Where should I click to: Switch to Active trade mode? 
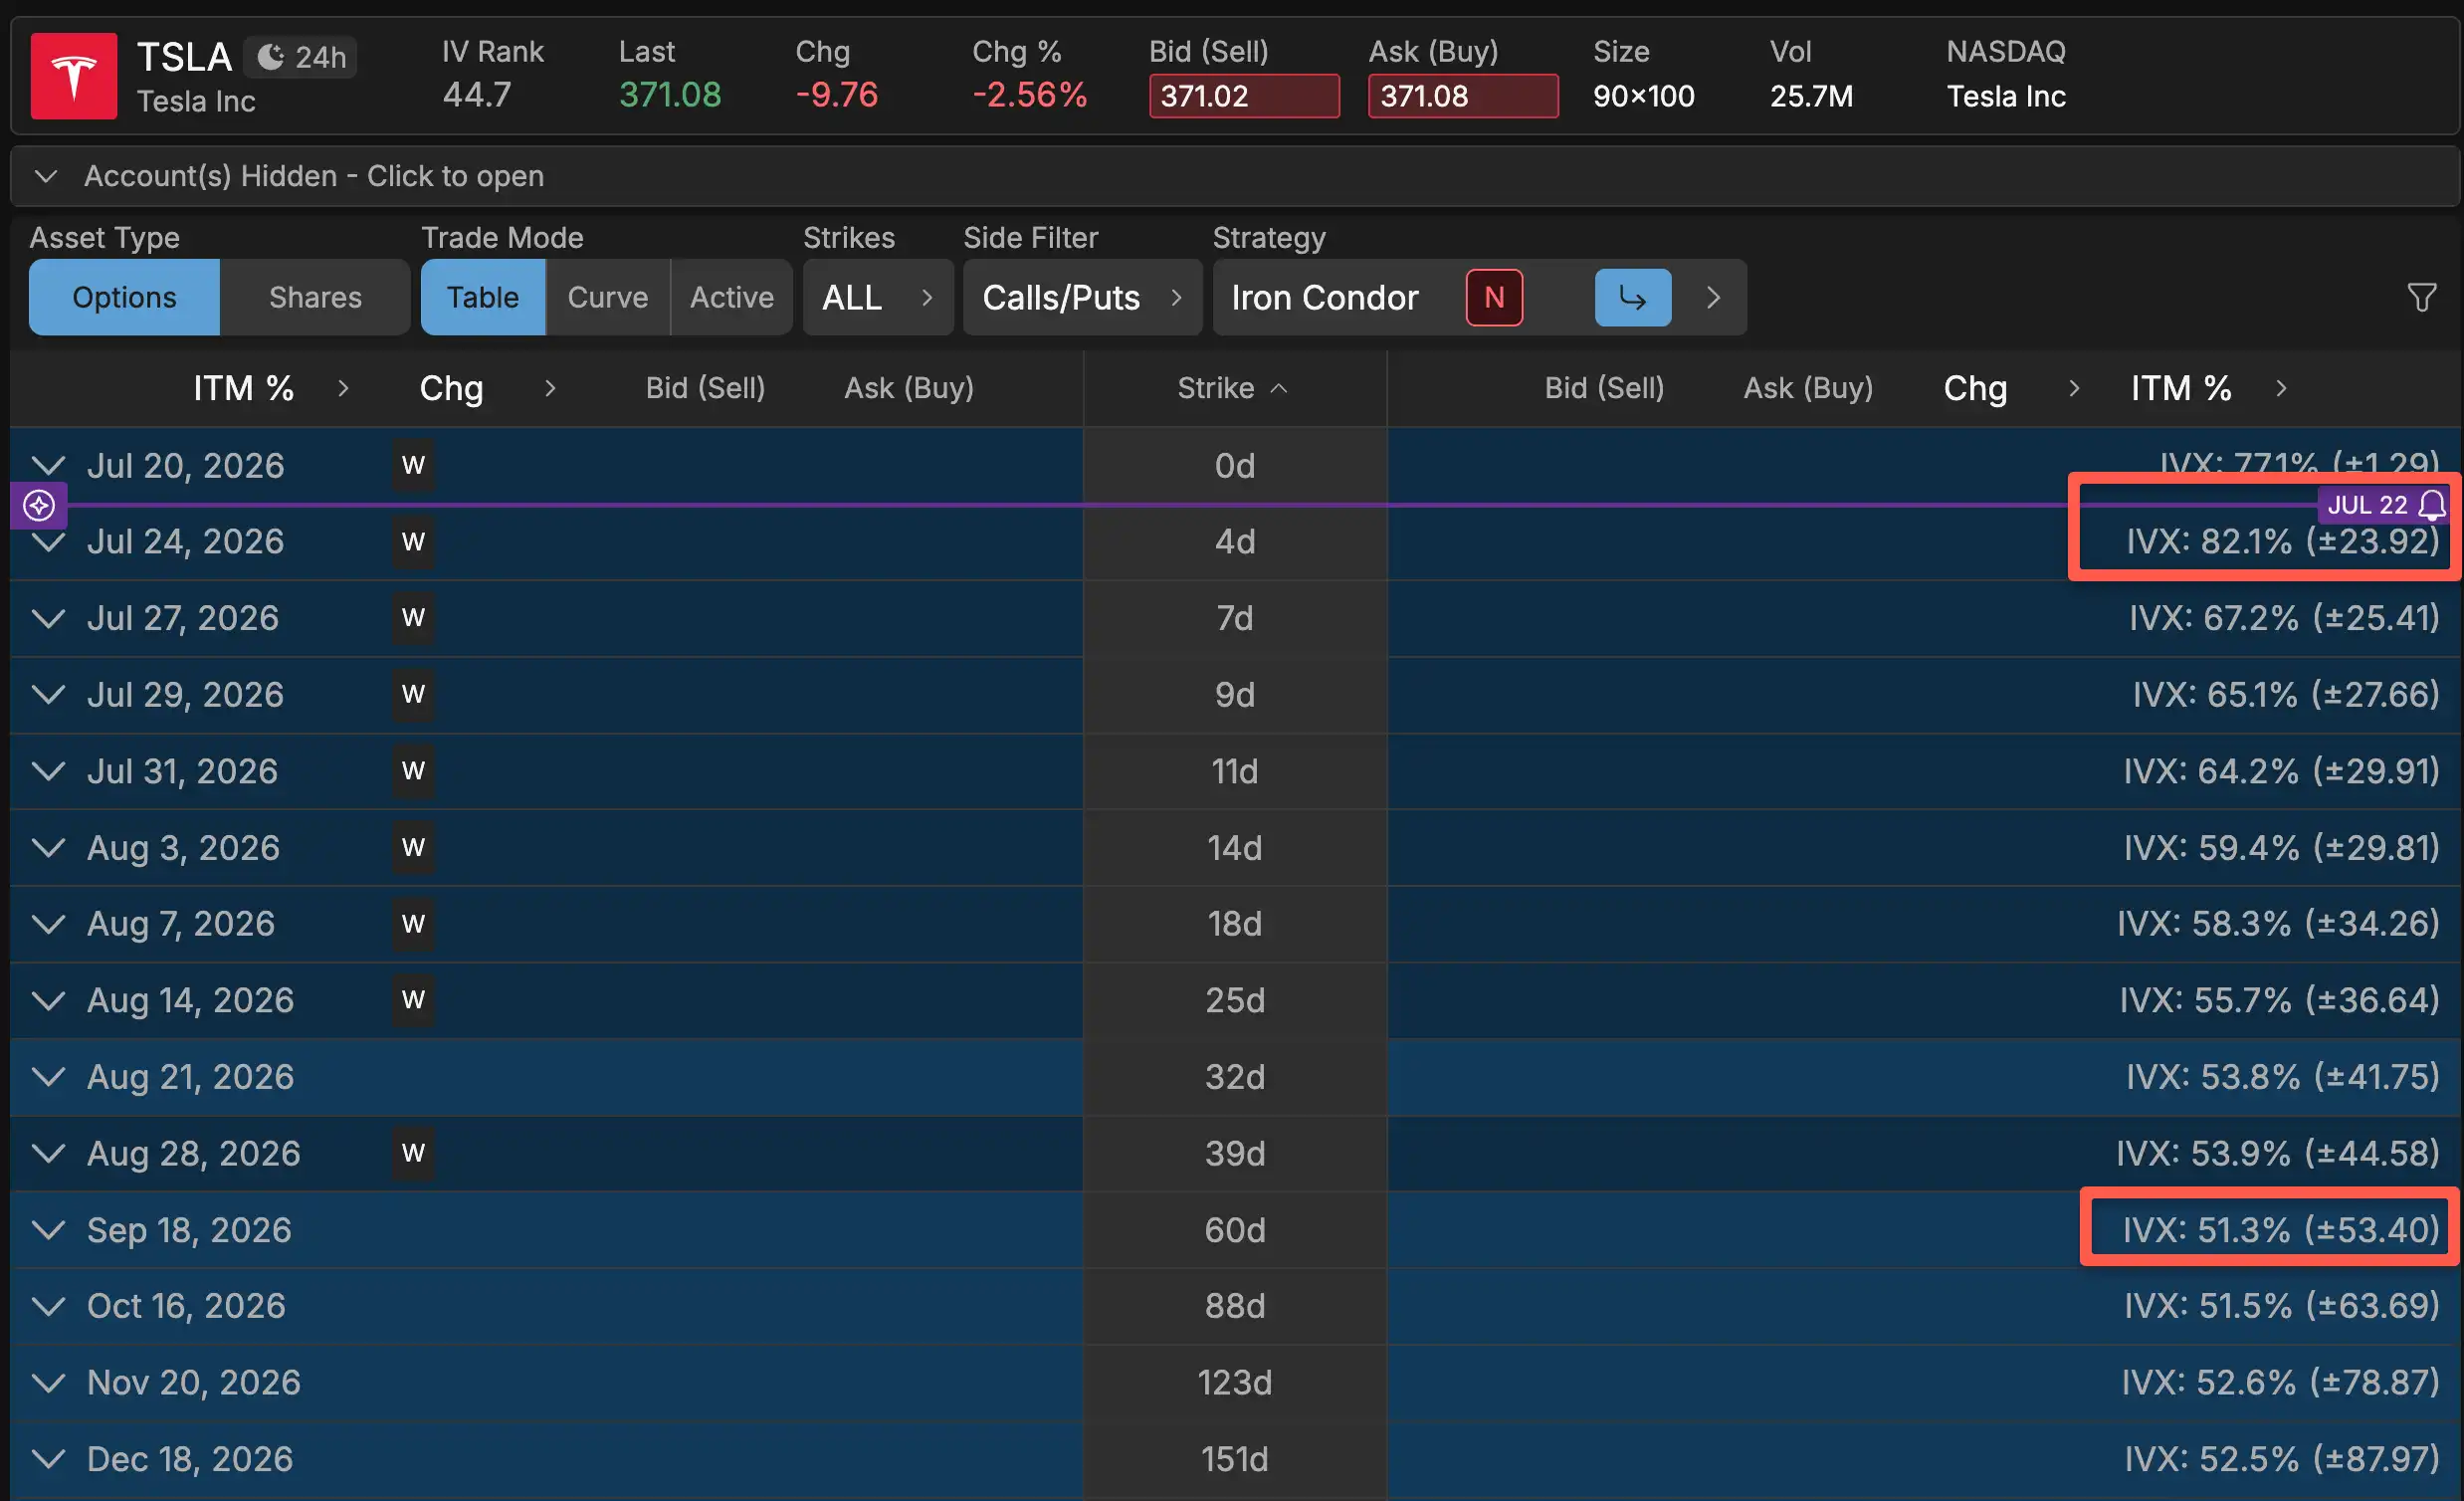pyautogui.click(x=731, y=297)
